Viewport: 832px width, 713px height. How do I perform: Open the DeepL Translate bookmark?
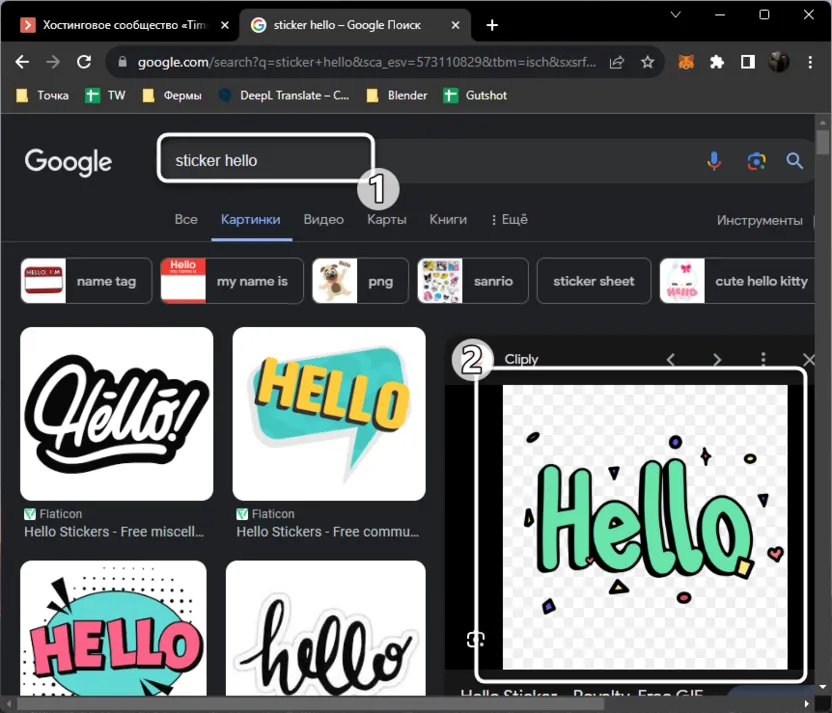[x=284, y=95]
